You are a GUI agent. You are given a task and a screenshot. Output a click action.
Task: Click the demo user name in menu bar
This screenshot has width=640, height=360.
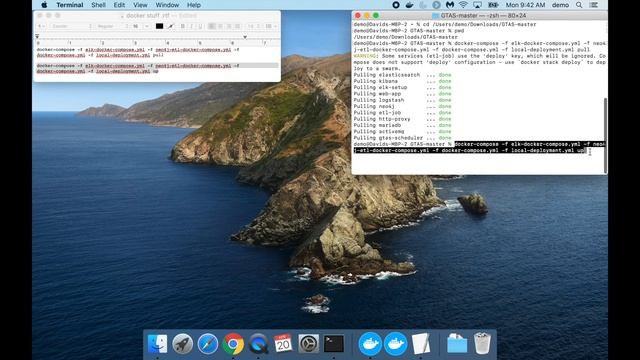560,5
